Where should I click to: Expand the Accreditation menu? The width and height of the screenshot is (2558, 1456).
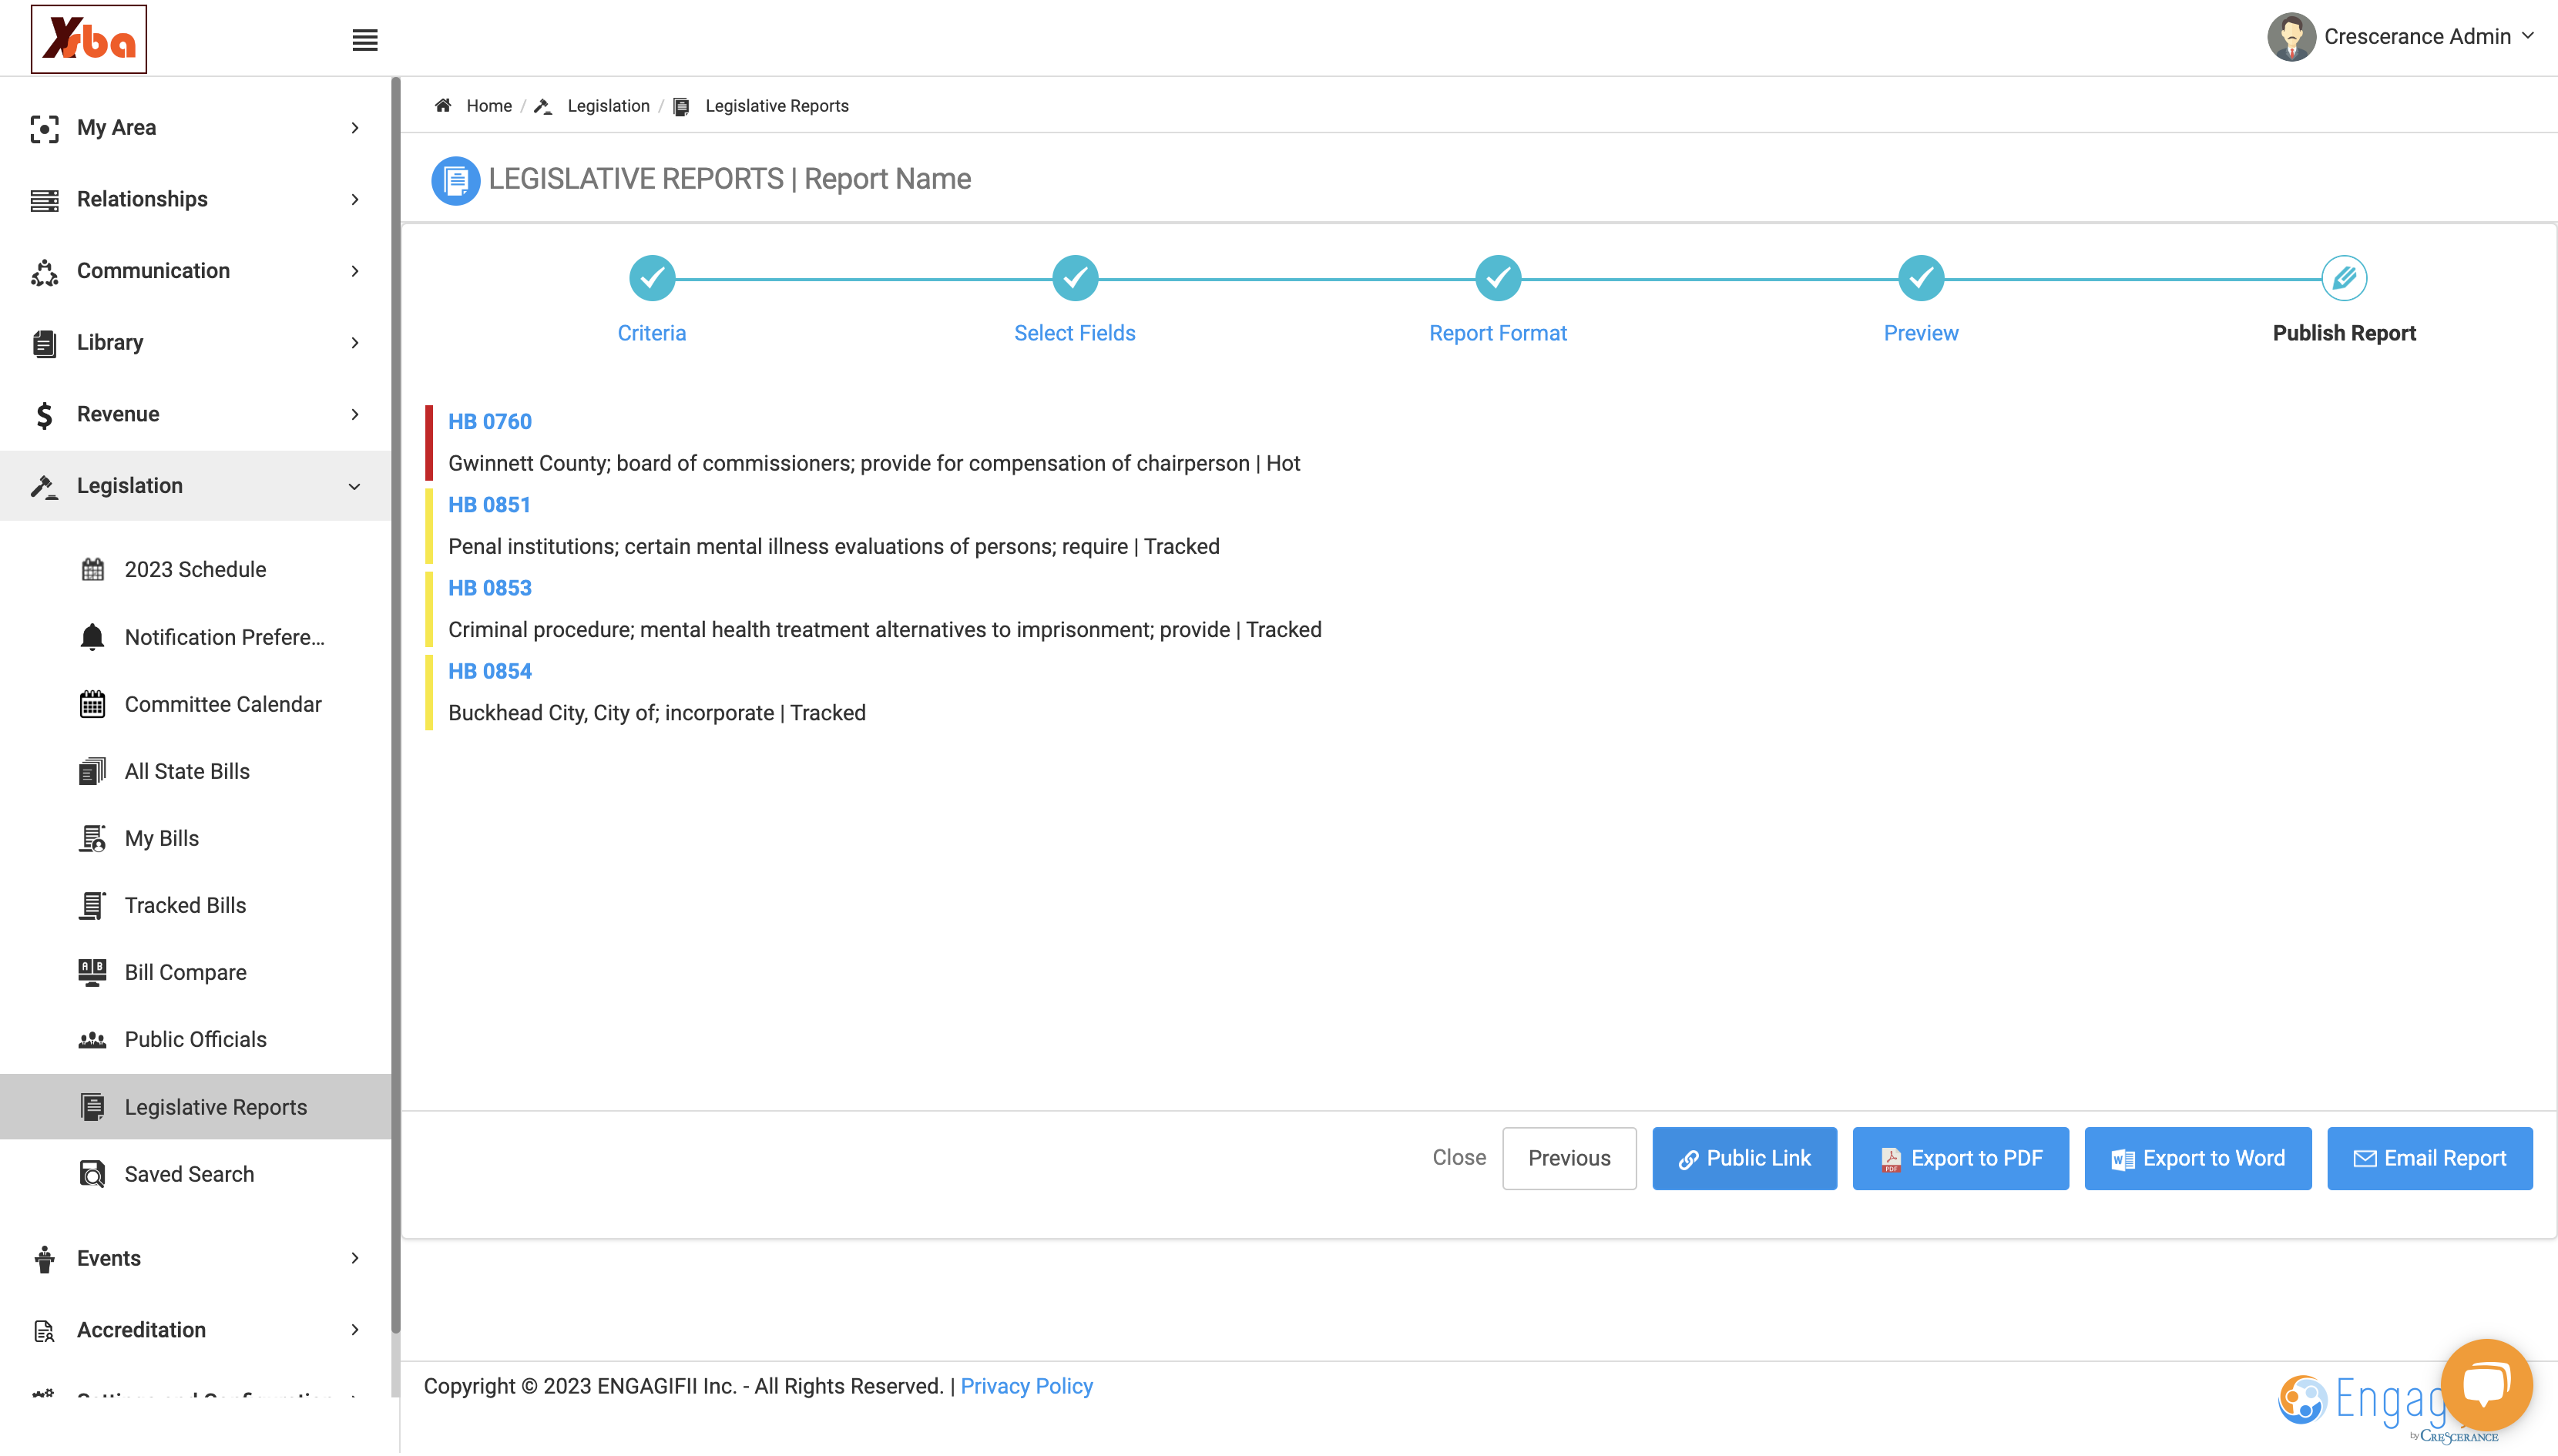[195, 1330]
